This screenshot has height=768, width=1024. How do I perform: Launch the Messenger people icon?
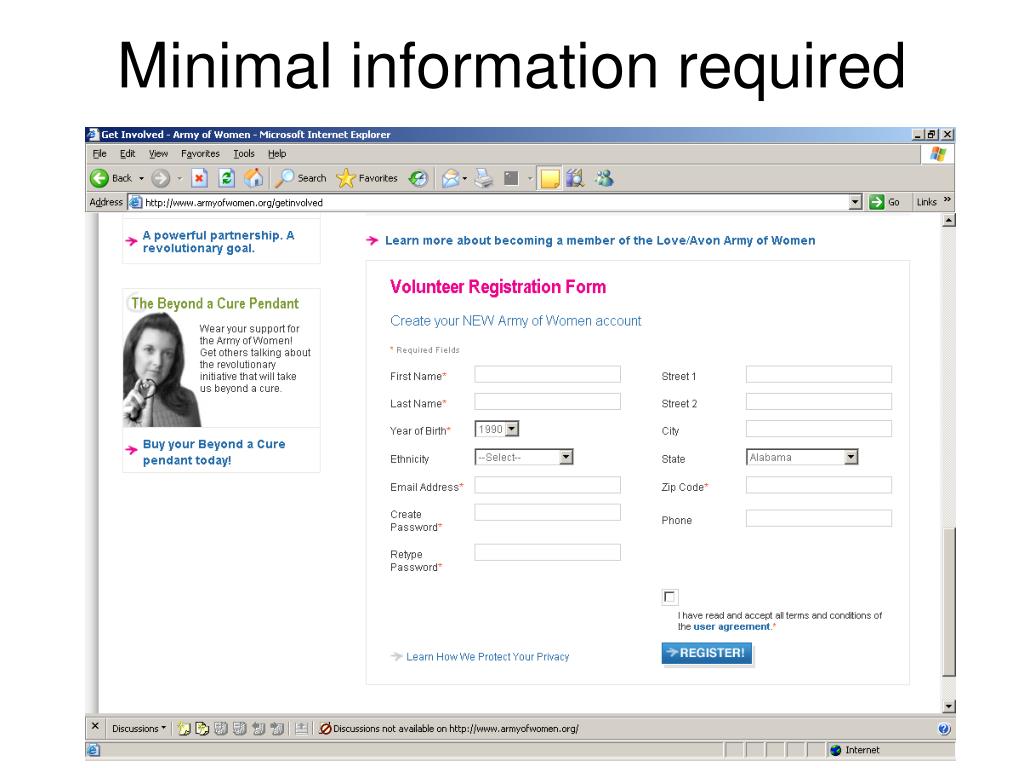click(604, 178)
